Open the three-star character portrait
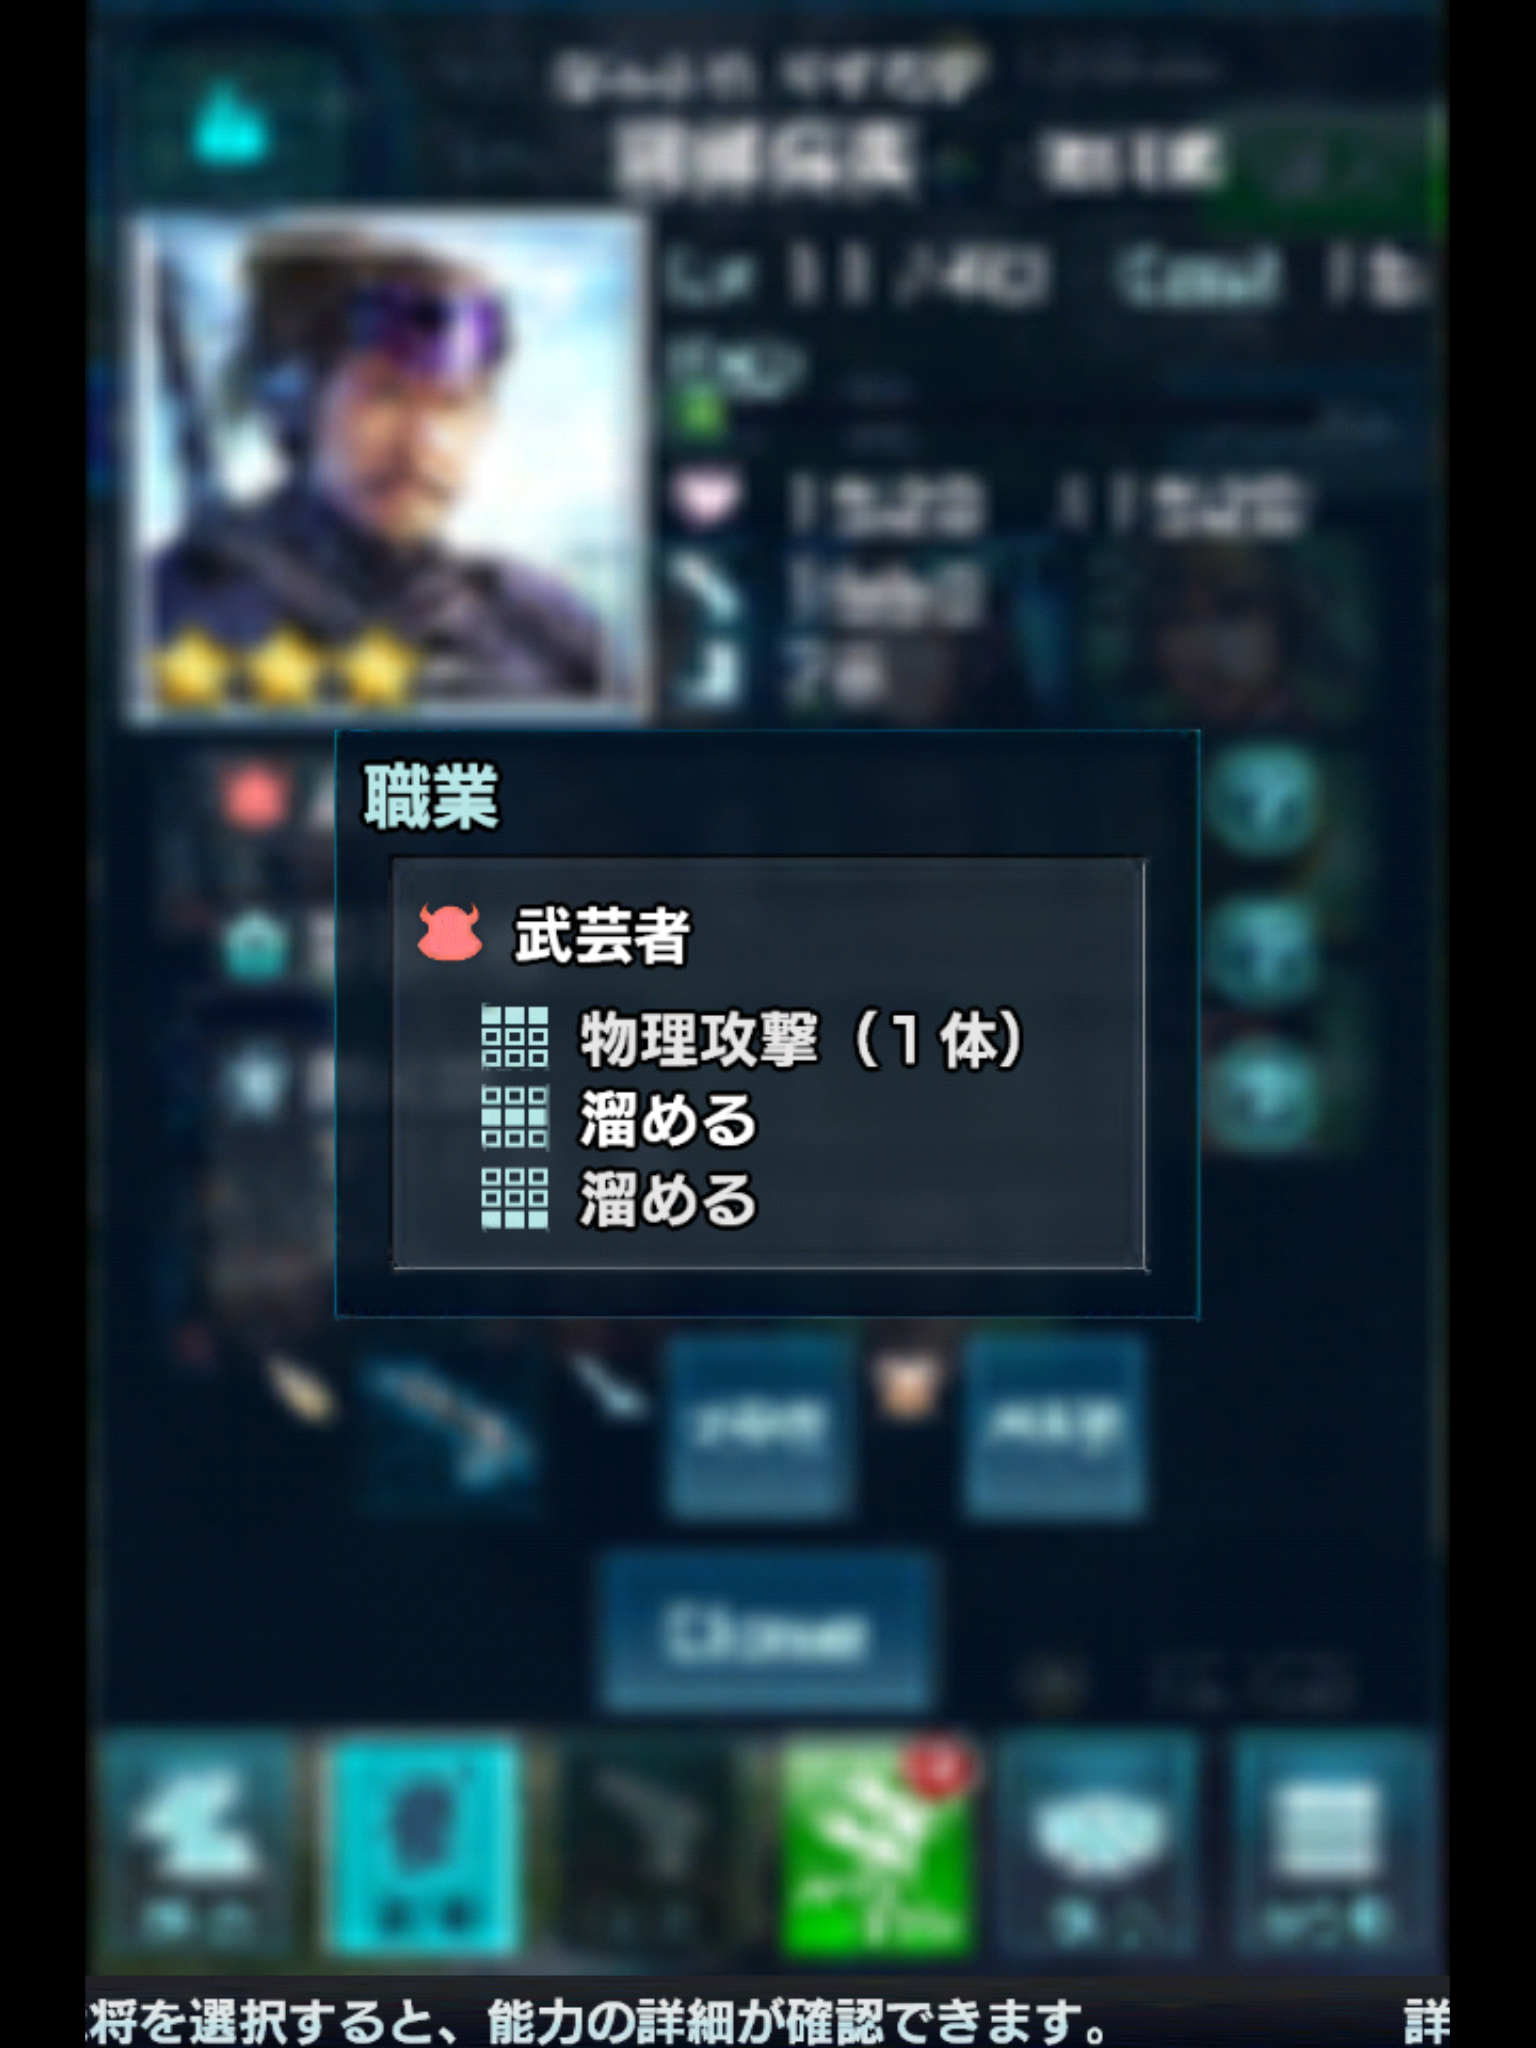The height and width of the screenshot is (2048, 1536). [x=388, y=466]
